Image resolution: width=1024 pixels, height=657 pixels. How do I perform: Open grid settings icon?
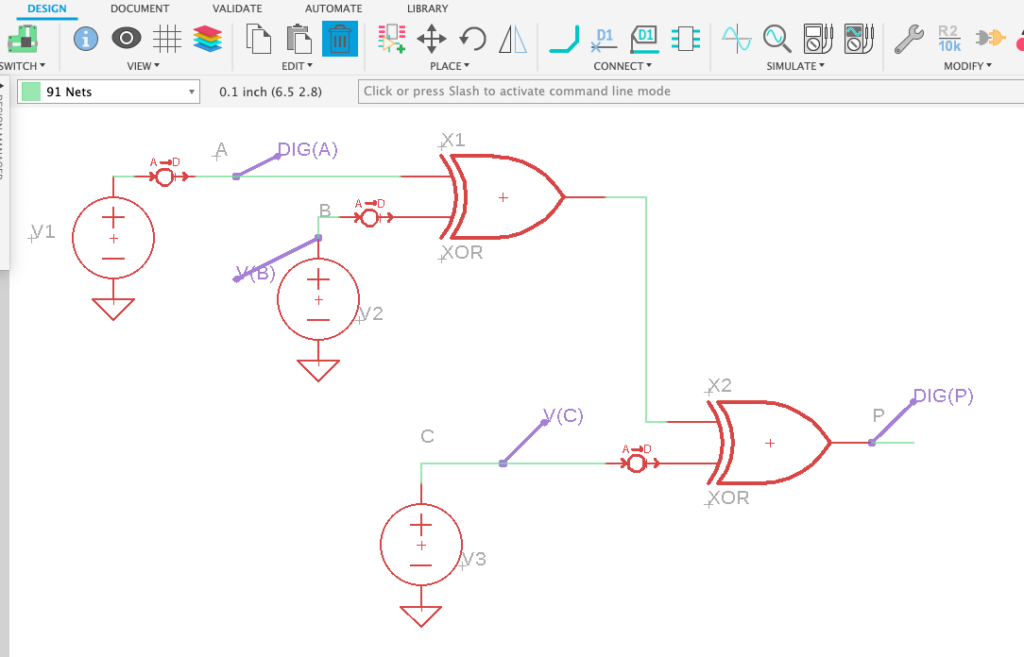point(167,39)
